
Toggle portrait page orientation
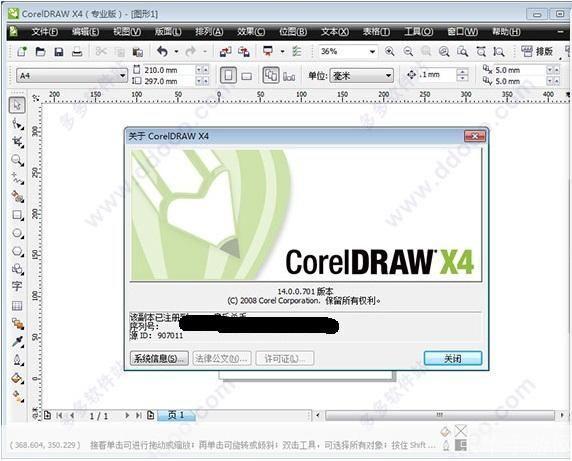tap(228, 75)
